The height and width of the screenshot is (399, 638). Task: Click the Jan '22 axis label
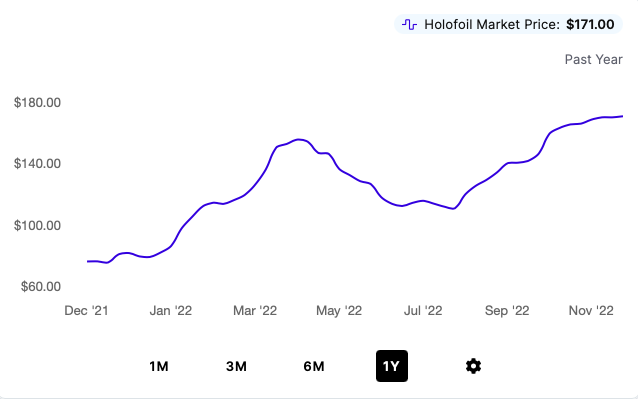pyautogui.click(x=170, y=311)
